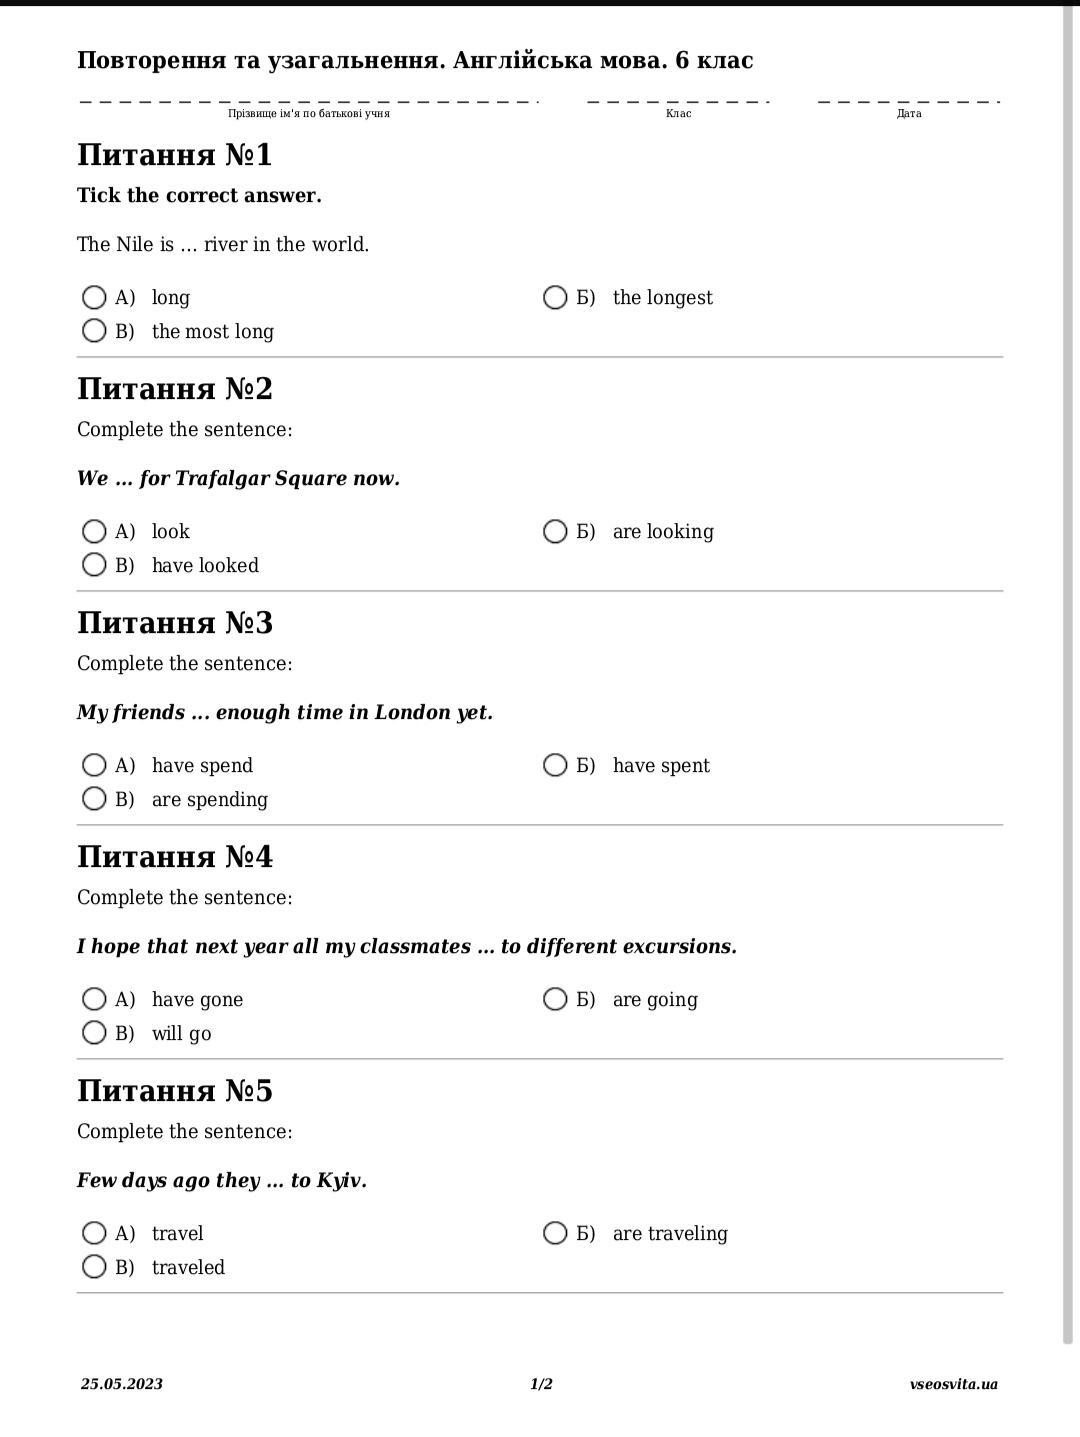Select 'have looked' option
This screenshot has width=1080, height=1437.
click(x=94, y=565)
